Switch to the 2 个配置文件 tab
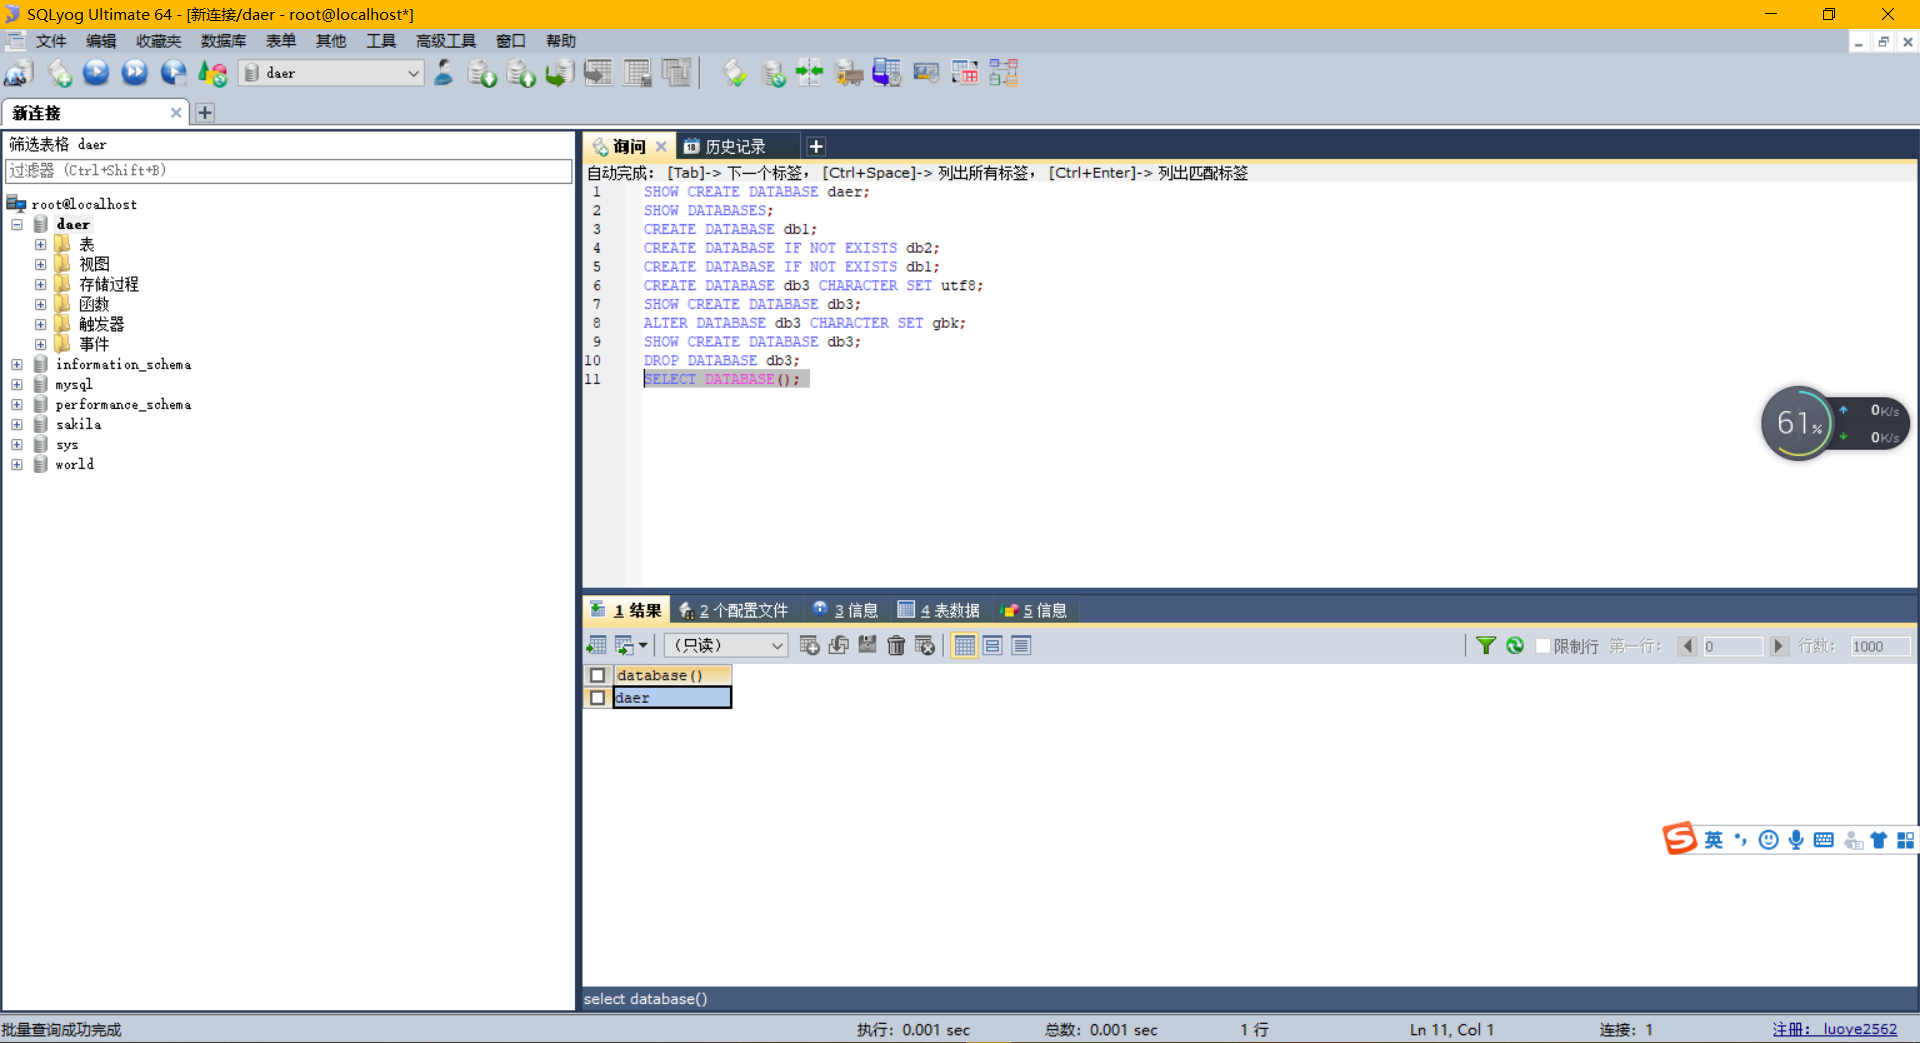This screenshot has height=1043, width=1920. pyautogui.click(x=734, y=610)
